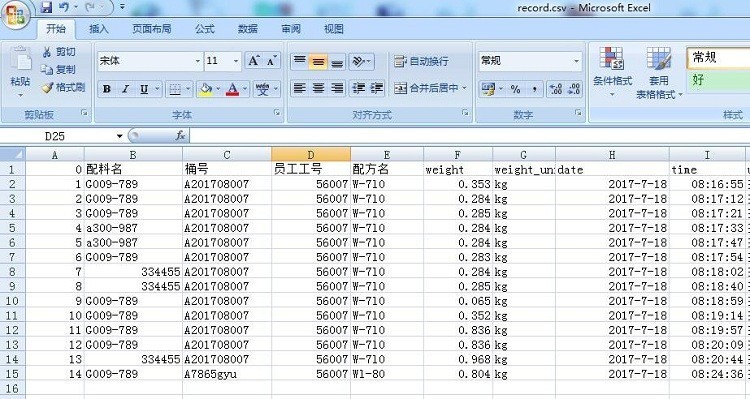Image resolution: width=750 pixels, height=399 pixels.
Task: Align text to bottom of cell
Action: [337, 61]
